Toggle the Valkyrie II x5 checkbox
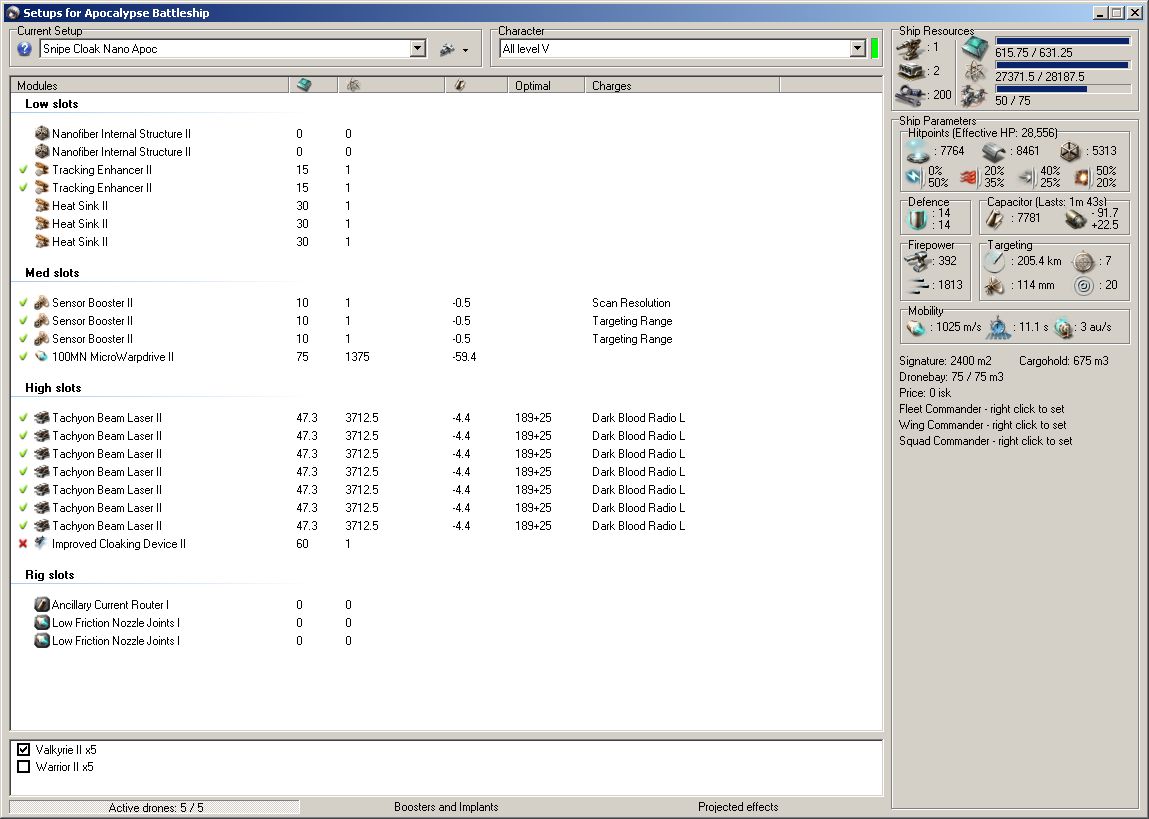The width and height of the screenshot is (1149, 819). [x=23, y=749]
